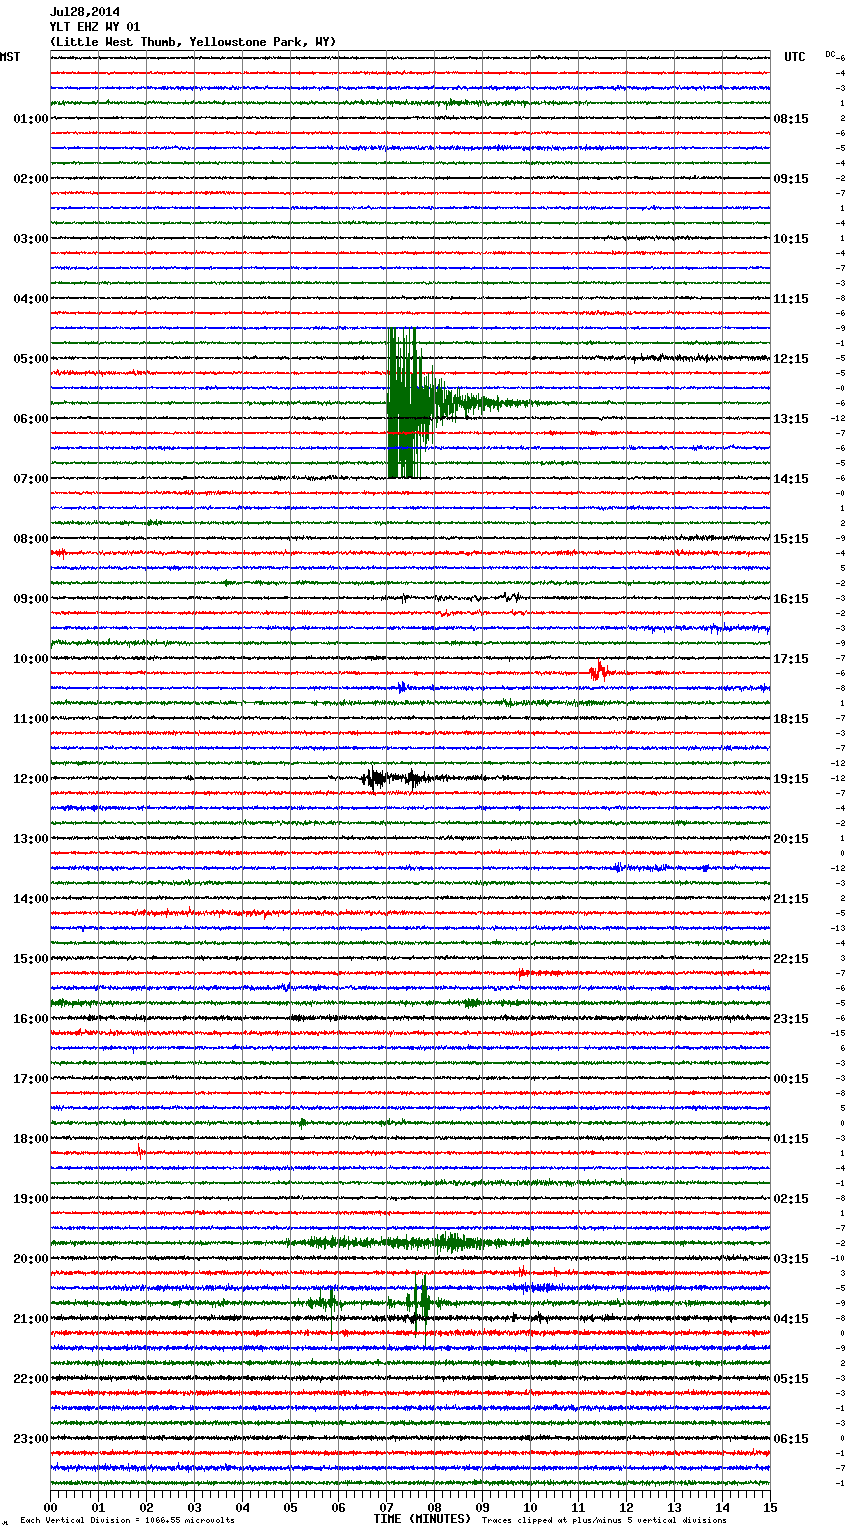Click the Little West Thumb location title
Screen dimensions: 850x1534
pos(193,42)
